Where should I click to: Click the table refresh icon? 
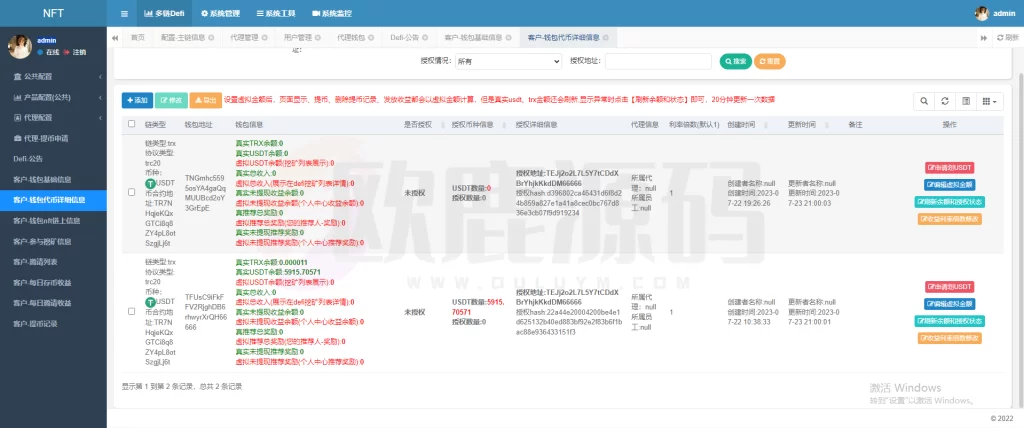coord(945,101)
